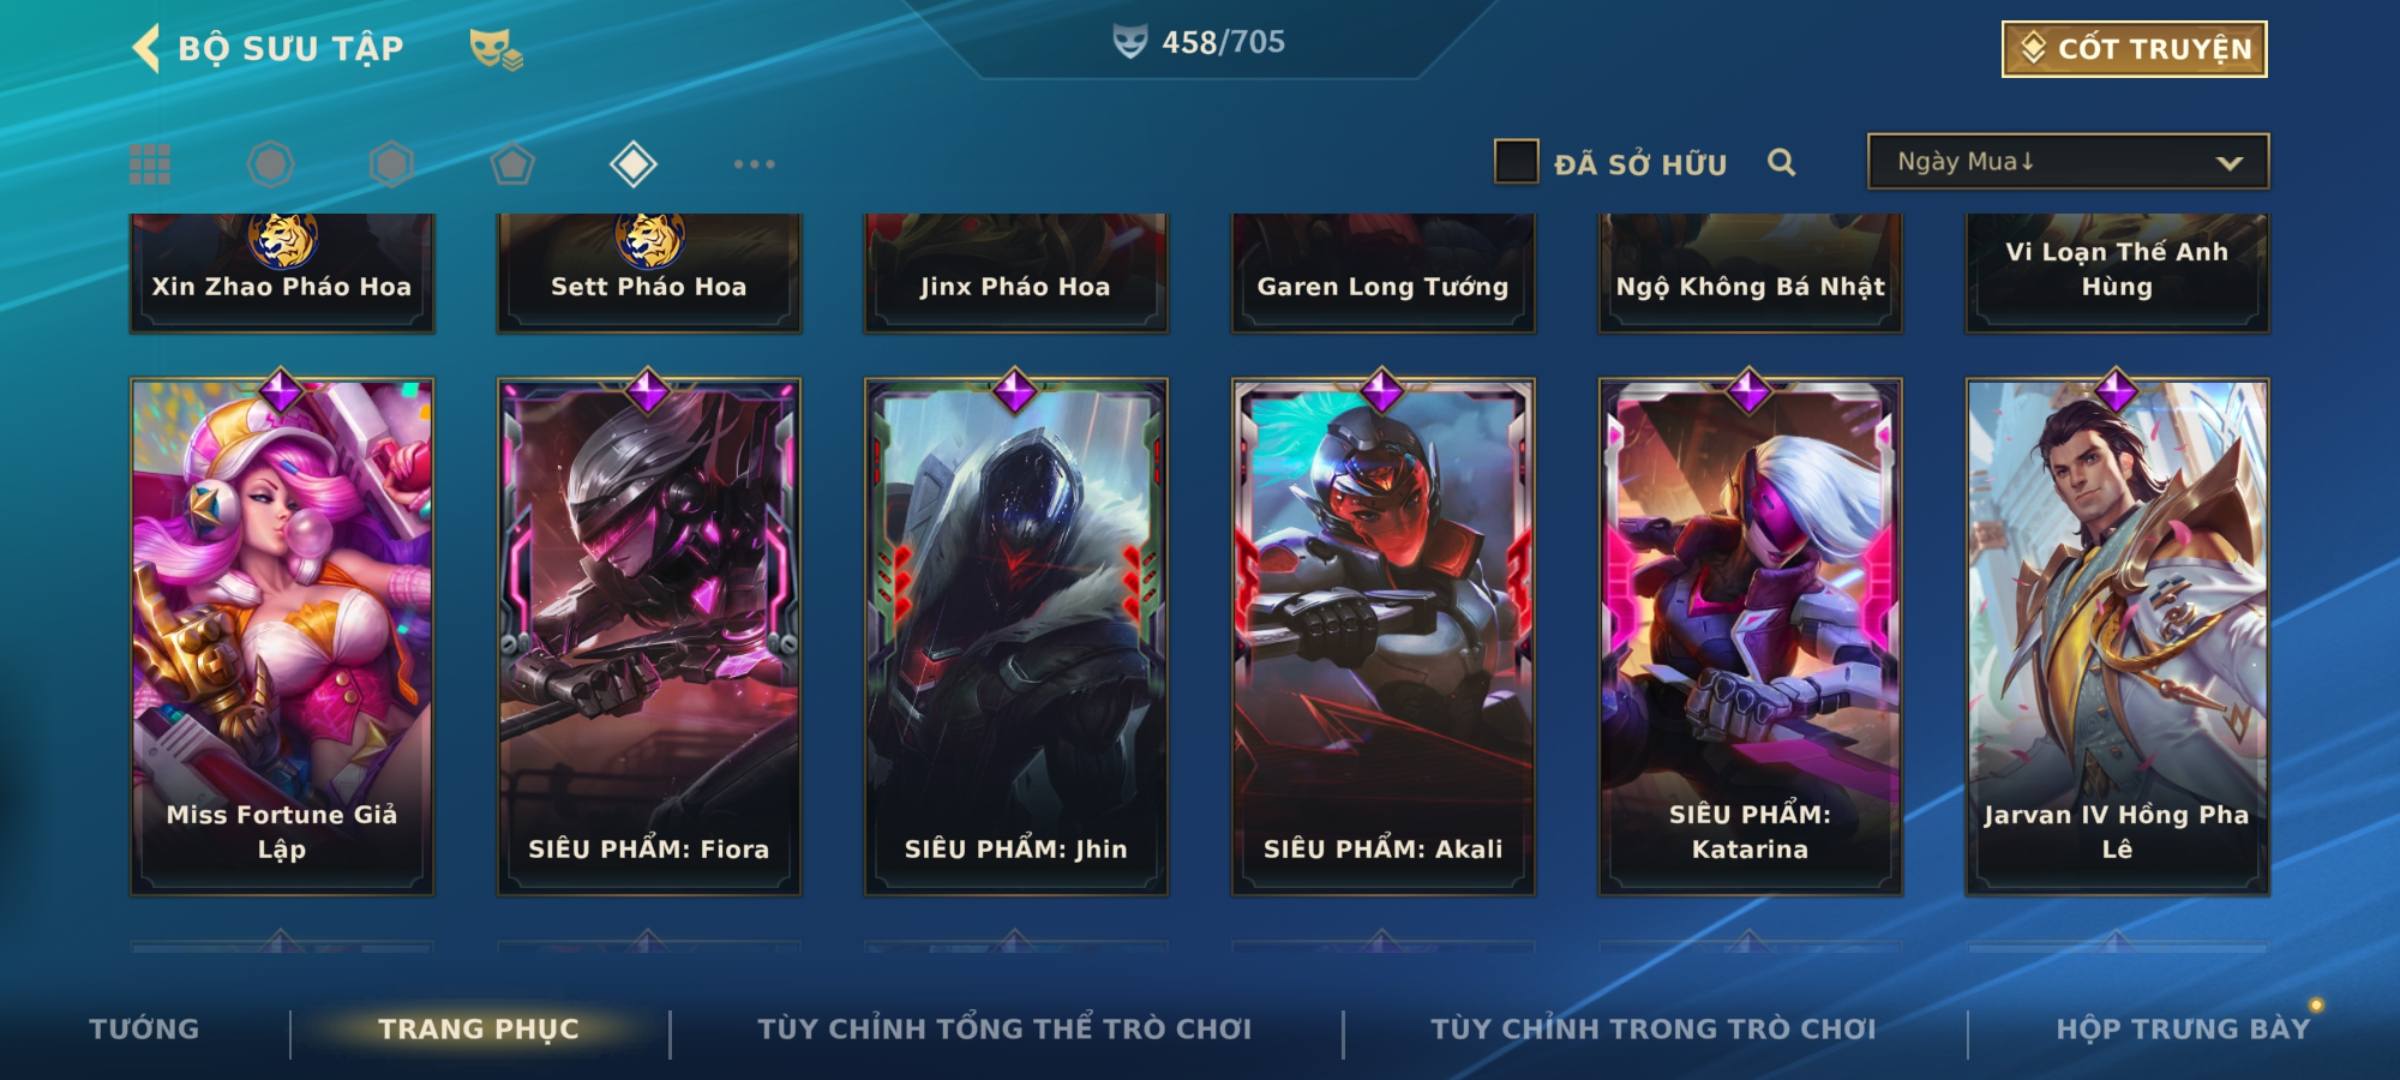2400x1080 pixels.
Task: Open the Tùy Chỉnh Tổng Thể Trò Chơi tab
Action: click(1004, 1028)
